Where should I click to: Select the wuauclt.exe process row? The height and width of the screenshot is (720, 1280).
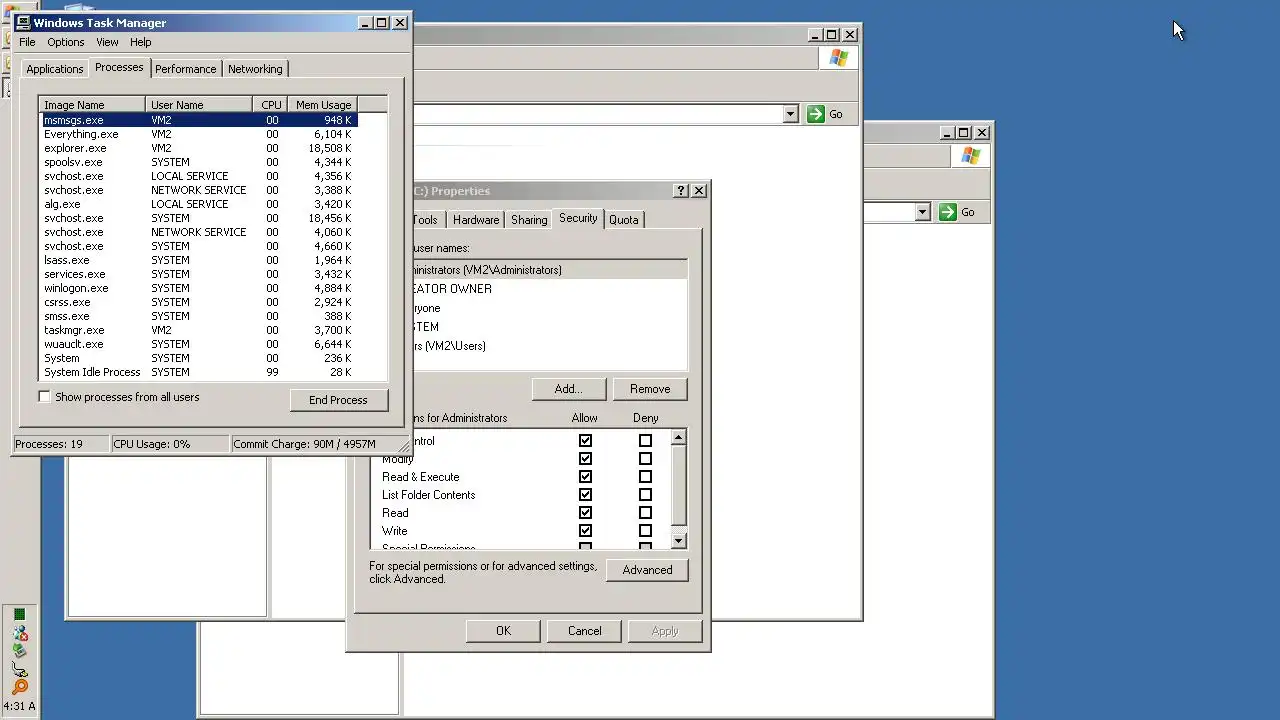pos(198,344)
